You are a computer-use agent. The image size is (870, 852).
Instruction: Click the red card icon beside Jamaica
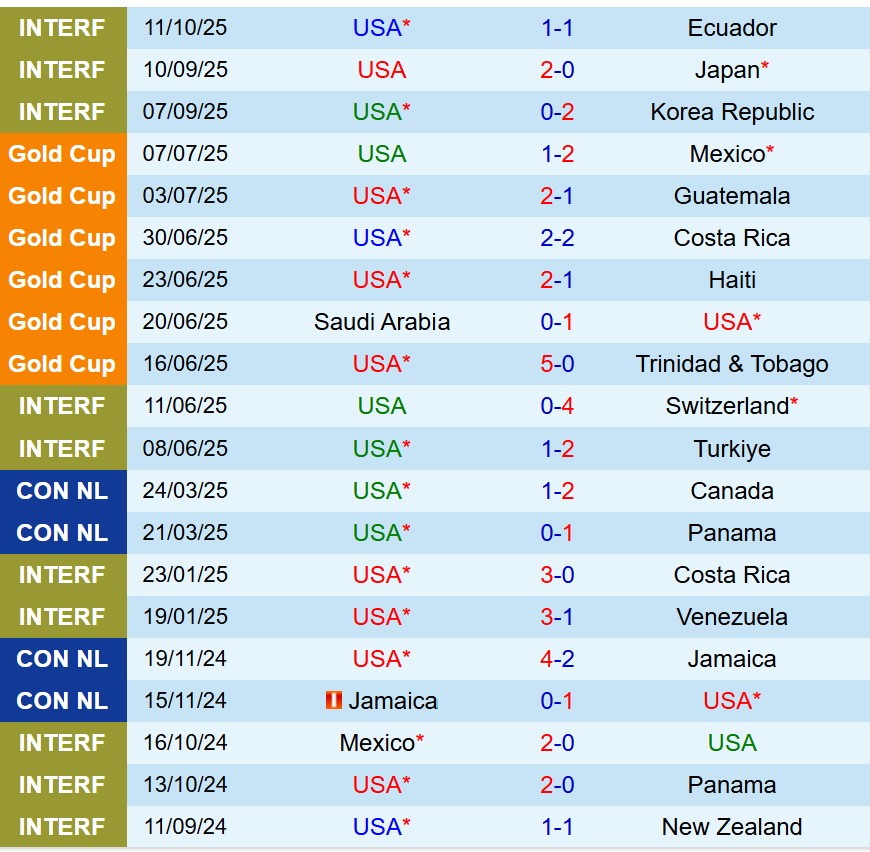pos(334,701)
